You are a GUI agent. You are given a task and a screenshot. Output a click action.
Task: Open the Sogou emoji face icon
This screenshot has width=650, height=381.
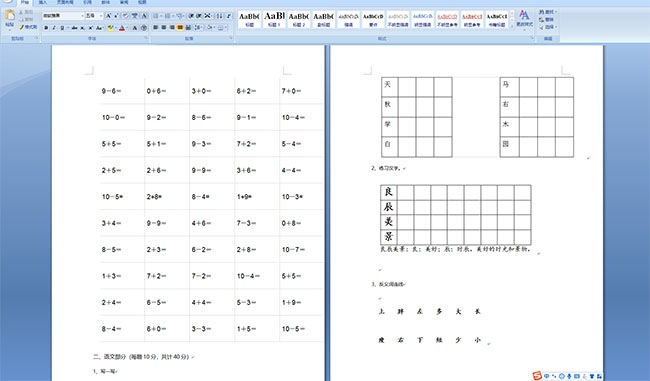point(562,376)
